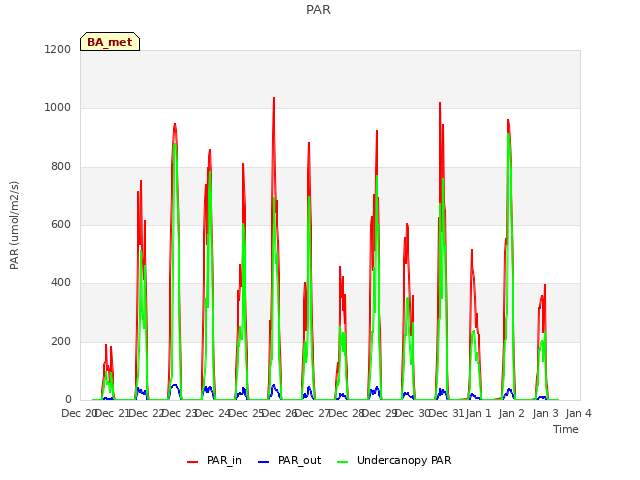Click the 0 y-axis tick label
The image size is (640, 480).
tap(68, 399)
